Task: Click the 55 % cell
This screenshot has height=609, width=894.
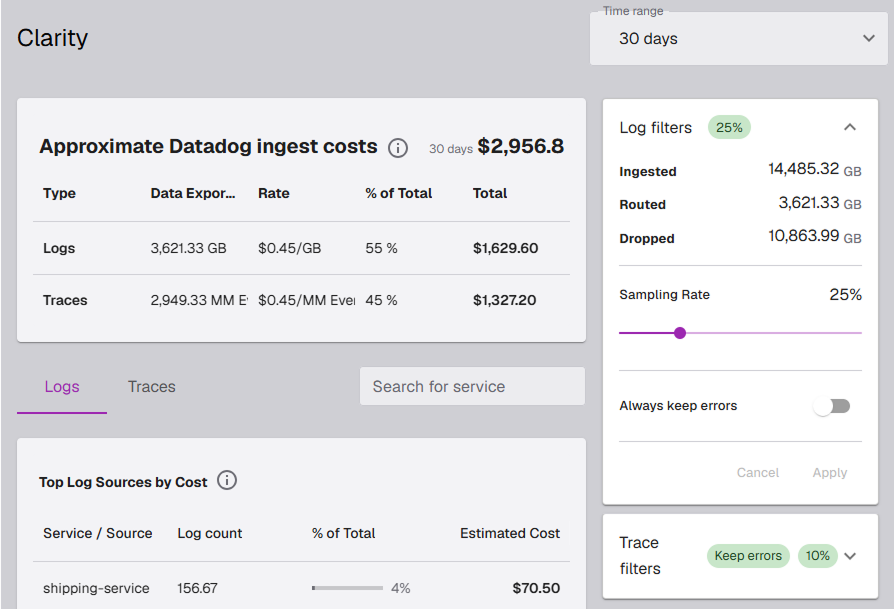Action: pos(381,249)
